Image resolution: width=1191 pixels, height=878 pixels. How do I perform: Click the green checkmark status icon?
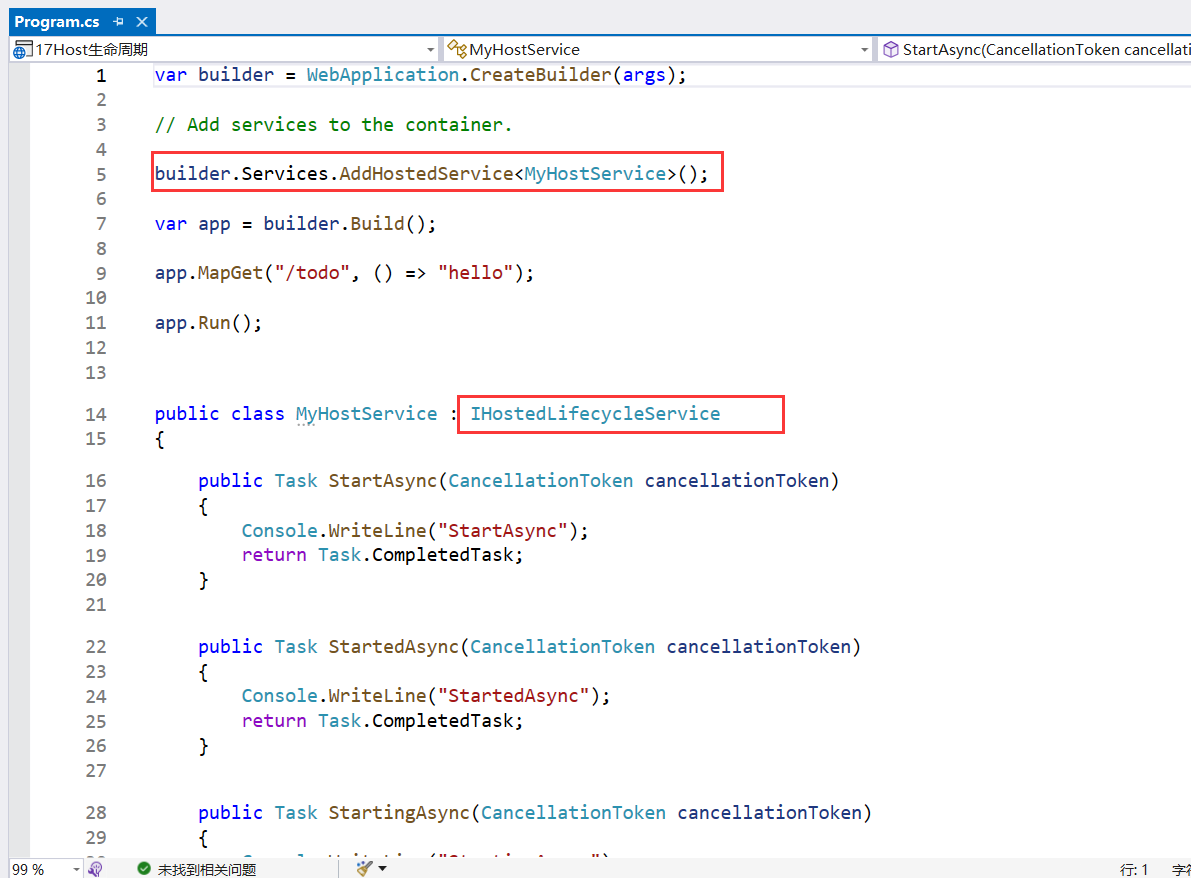click(144, 869)
